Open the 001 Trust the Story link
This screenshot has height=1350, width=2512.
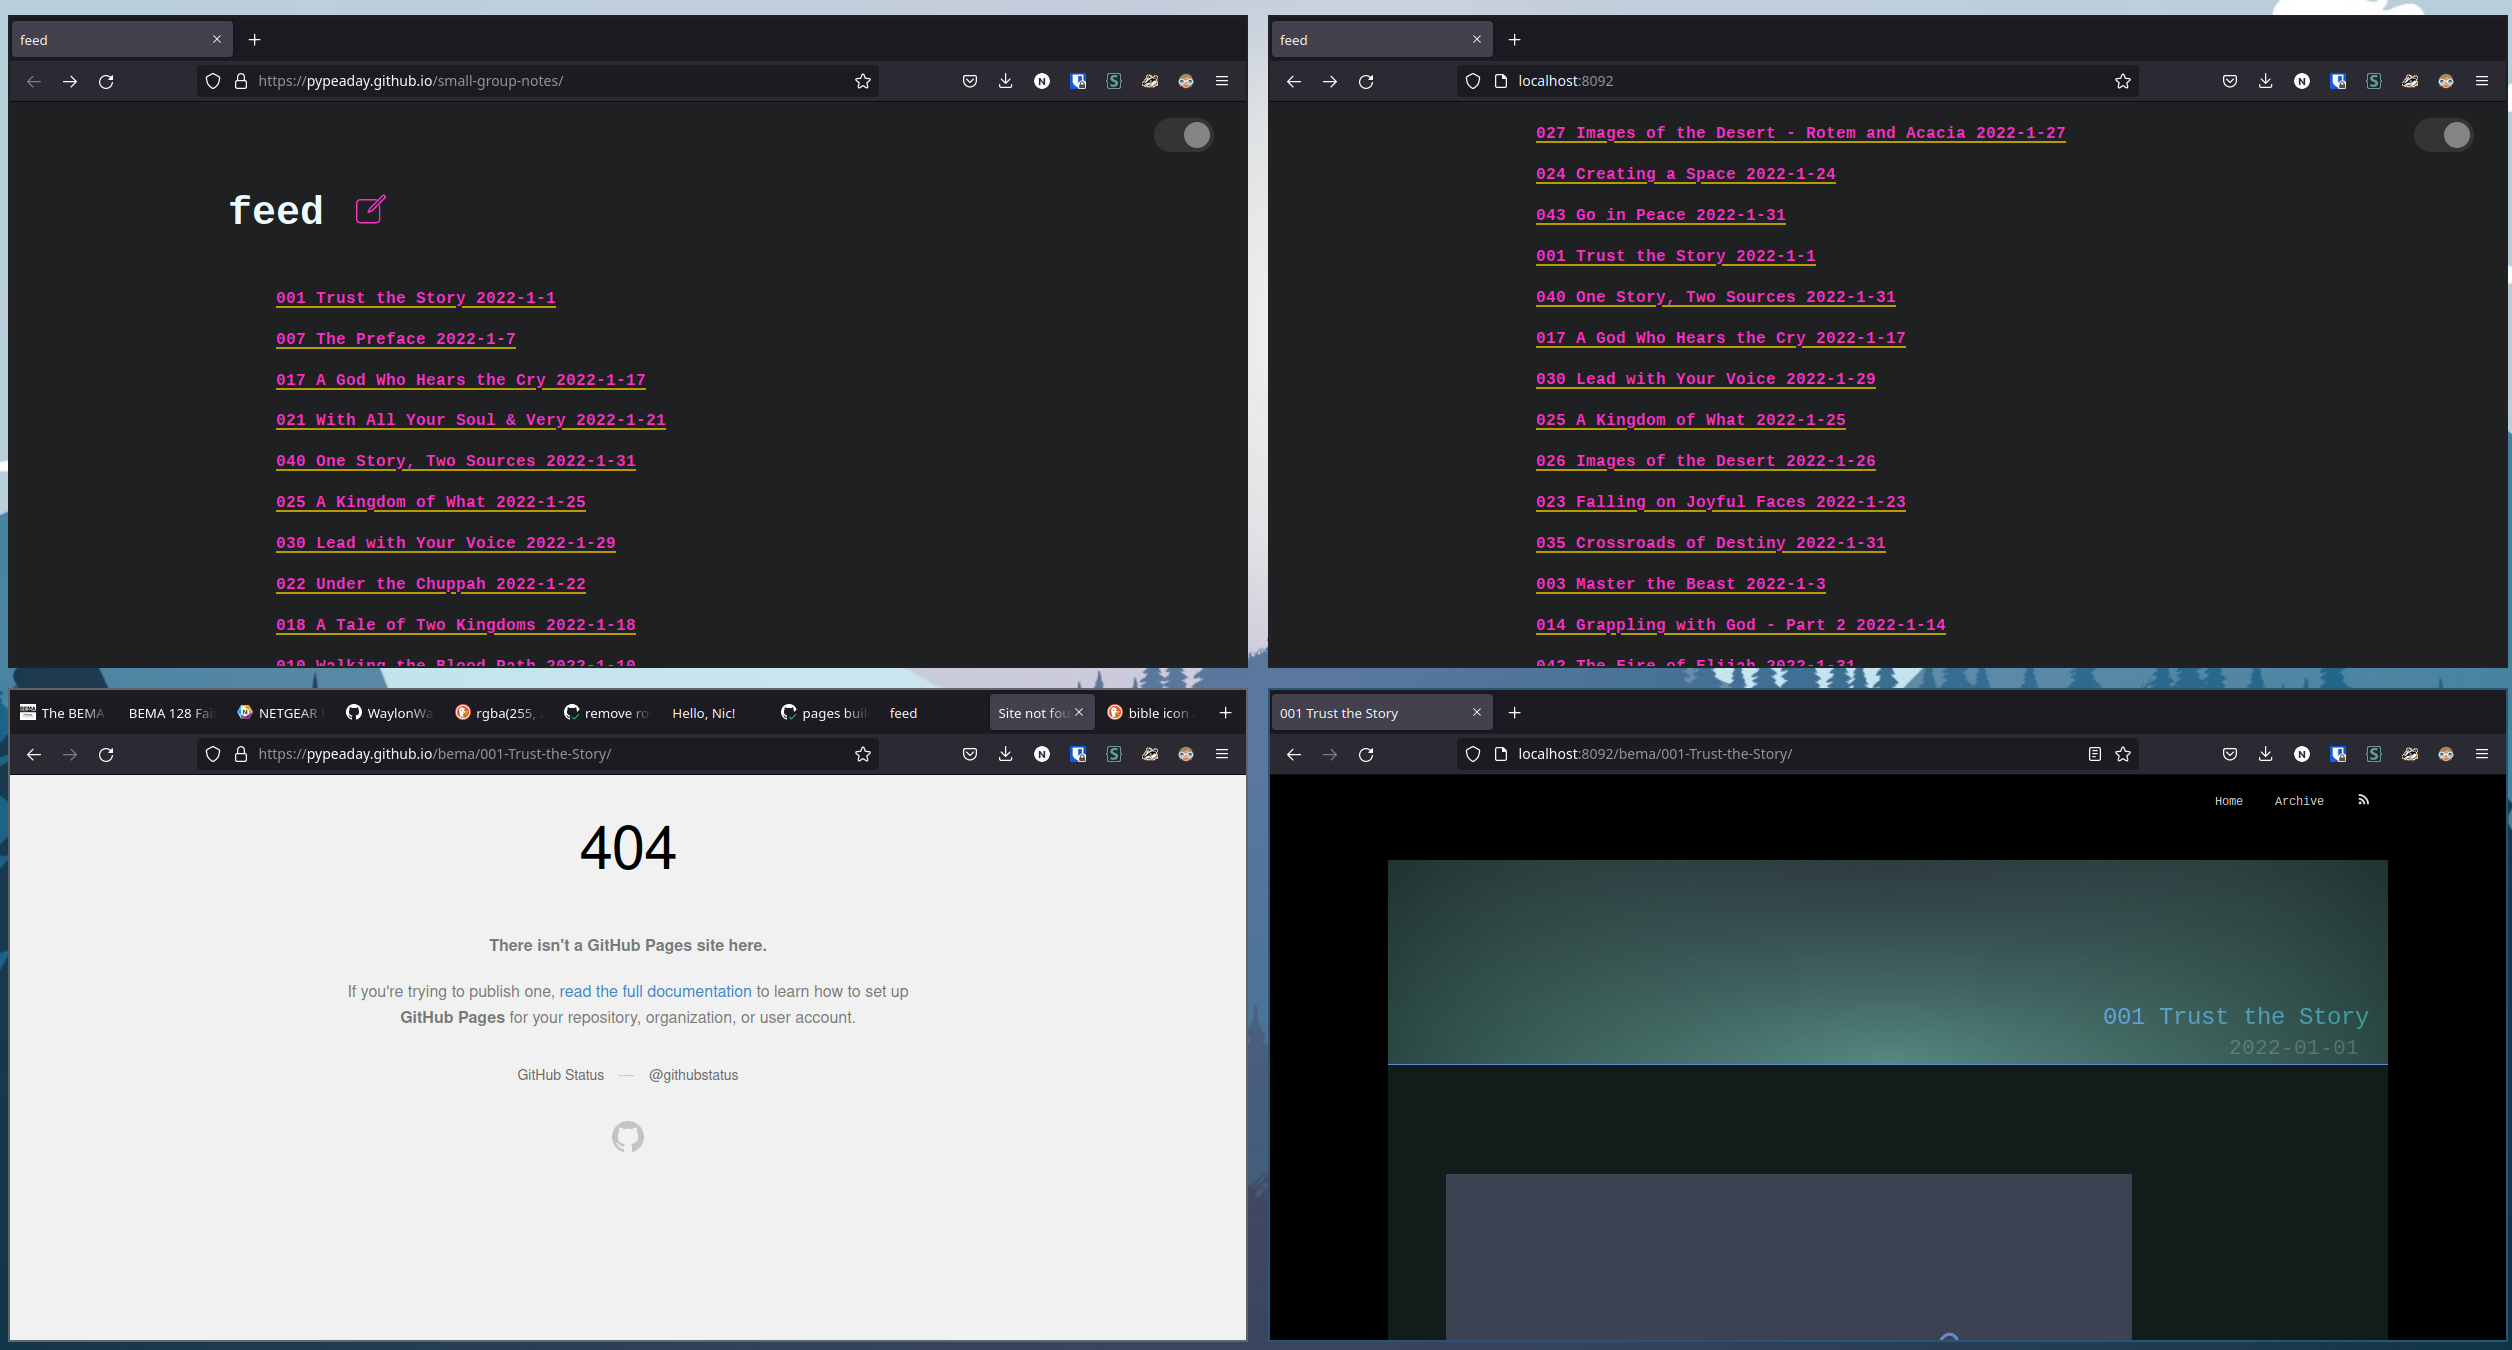pyautogui.click(x=416, y=297)
